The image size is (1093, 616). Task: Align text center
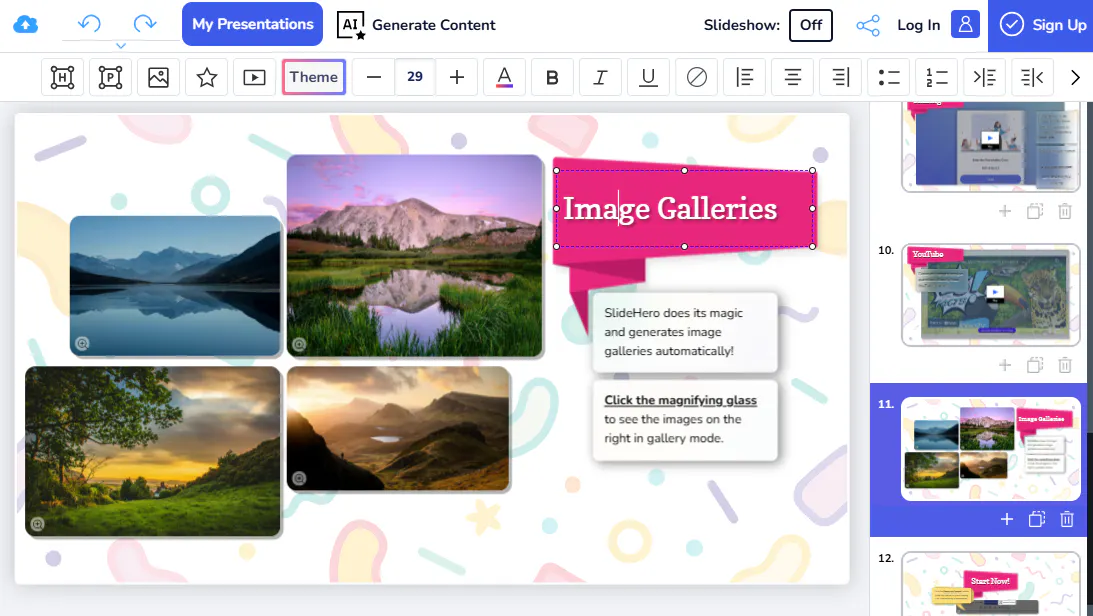(793, 77)
